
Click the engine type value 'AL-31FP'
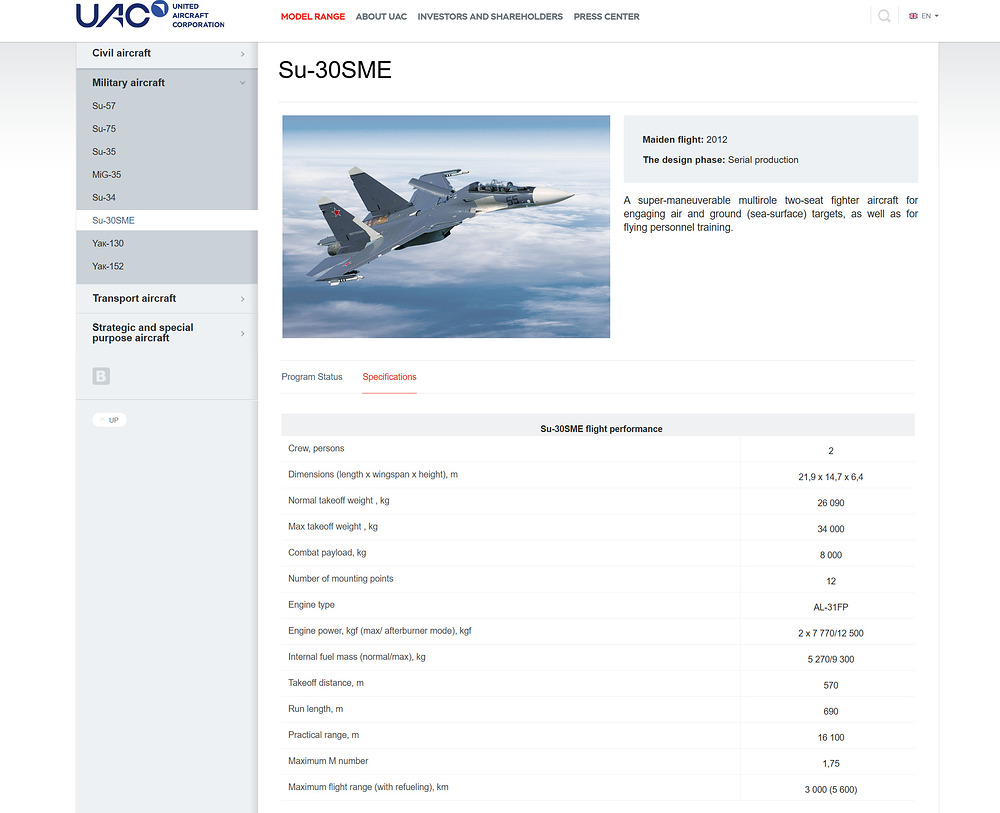(x=830, y=608)
